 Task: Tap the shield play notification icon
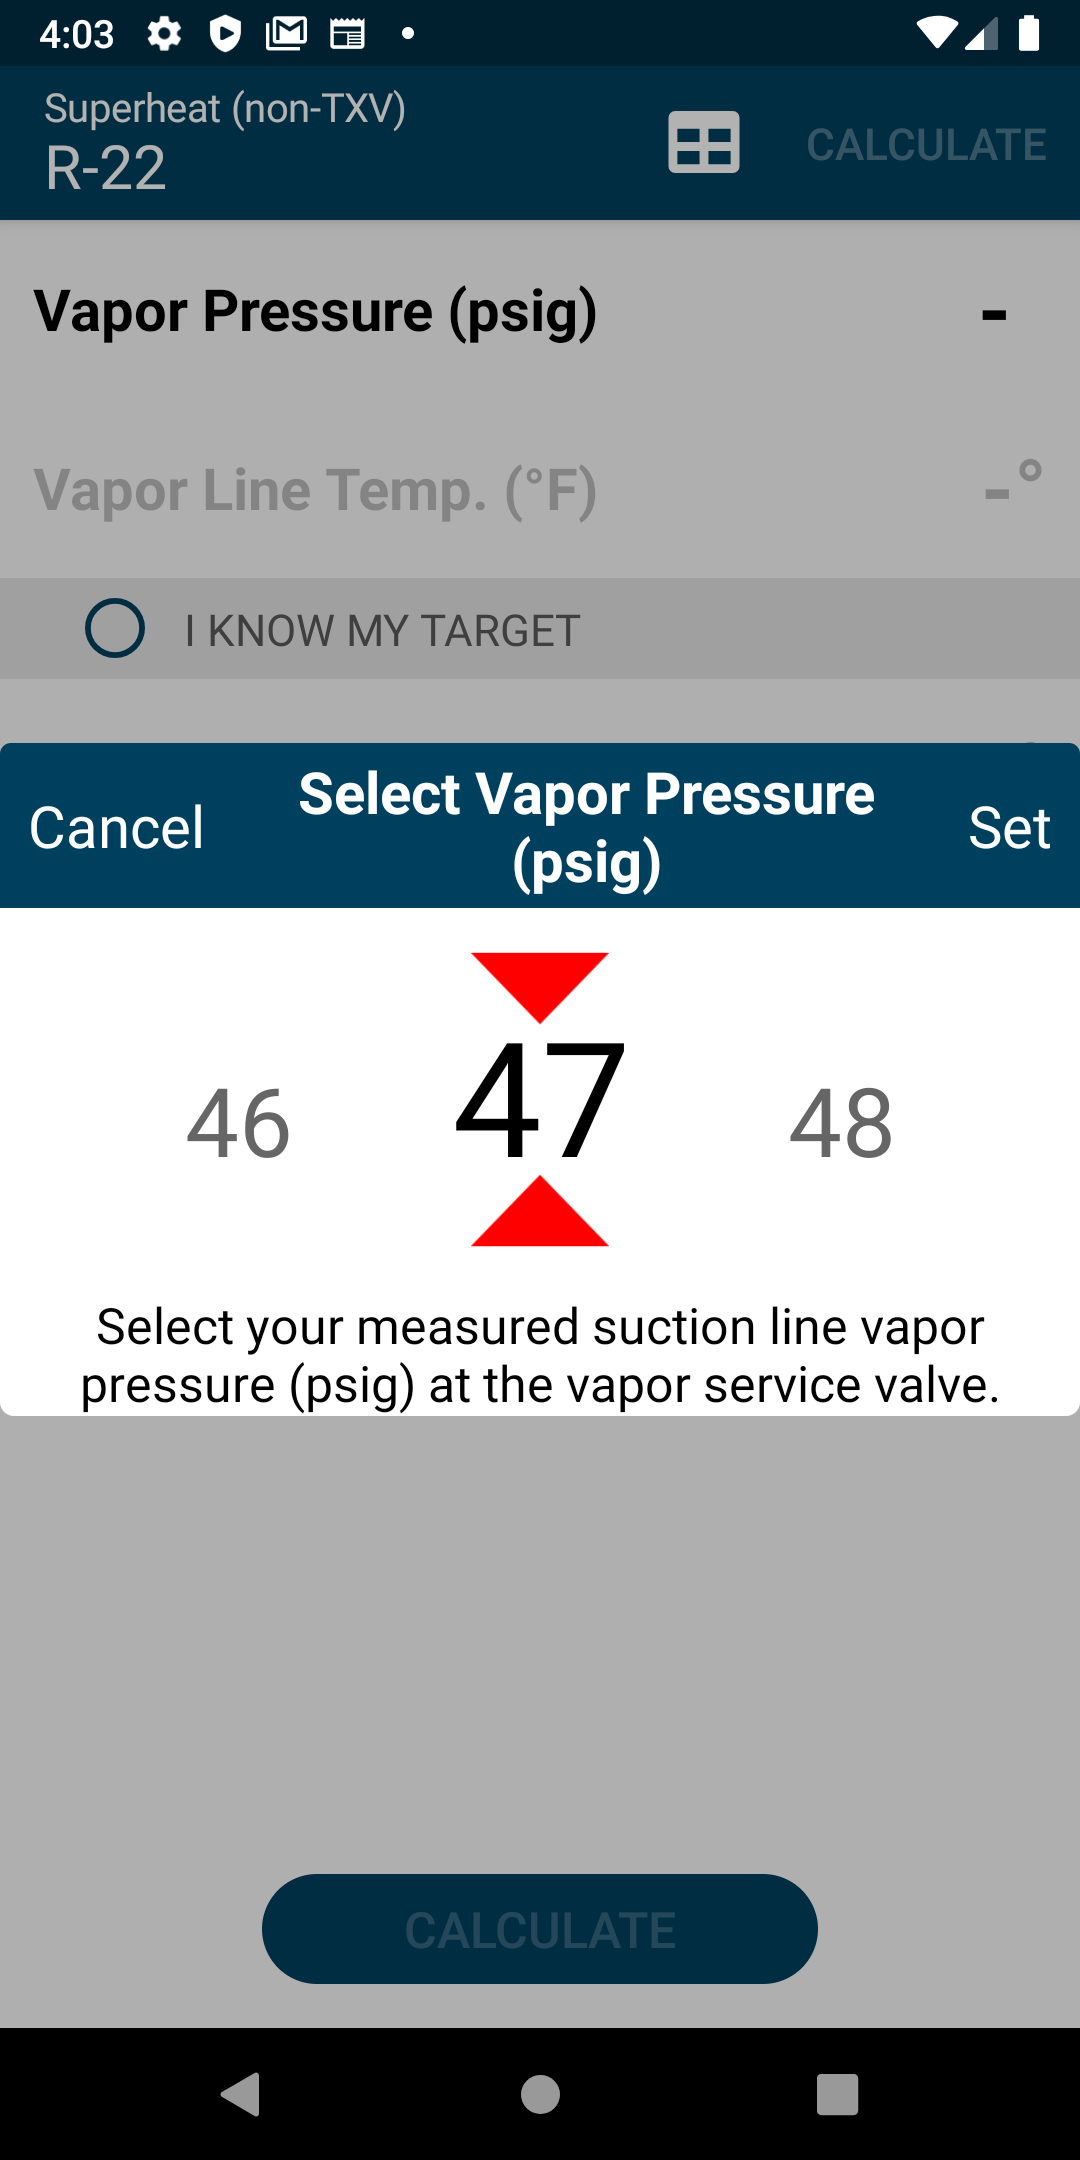click(x=225, y=34)
